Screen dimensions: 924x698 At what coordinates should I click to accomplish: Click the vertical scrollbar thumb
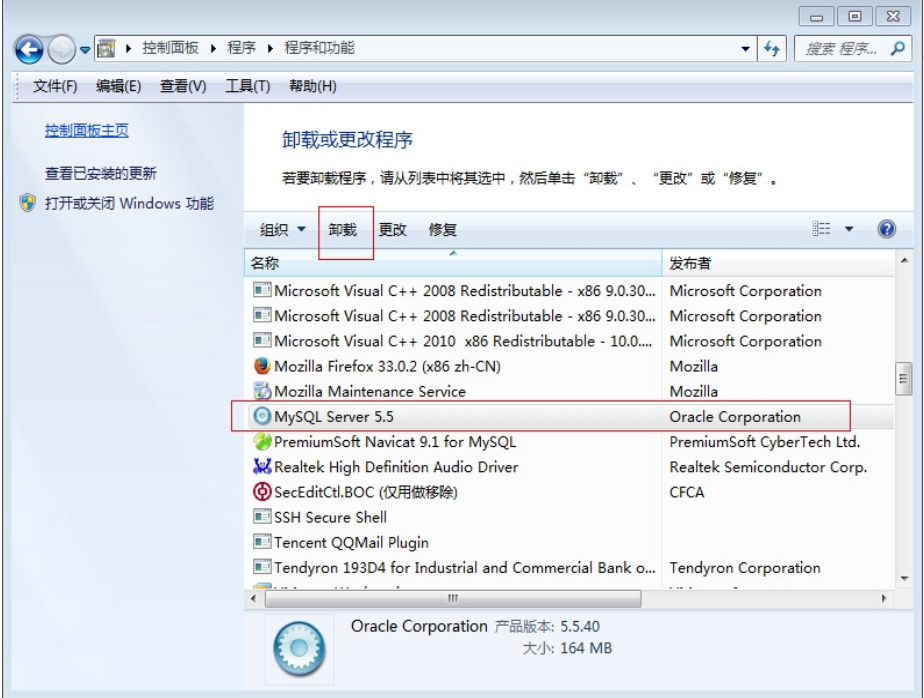(x=903, y=379)
